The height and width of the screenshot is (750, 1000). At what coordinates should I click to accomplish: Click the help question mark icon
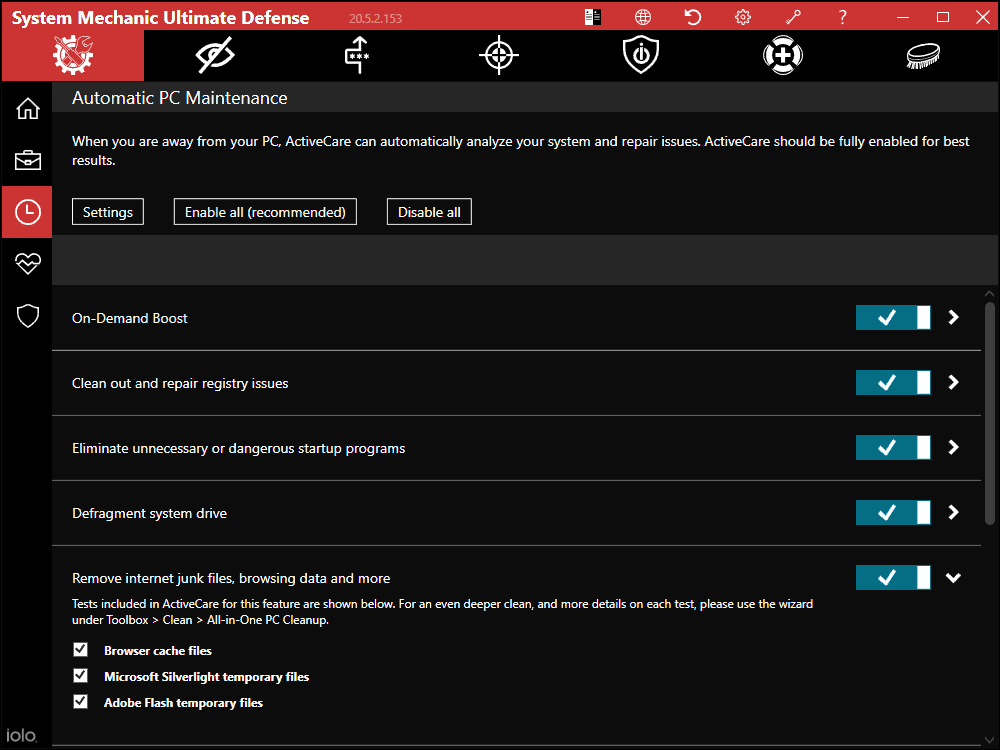click(x=842, y=16)
